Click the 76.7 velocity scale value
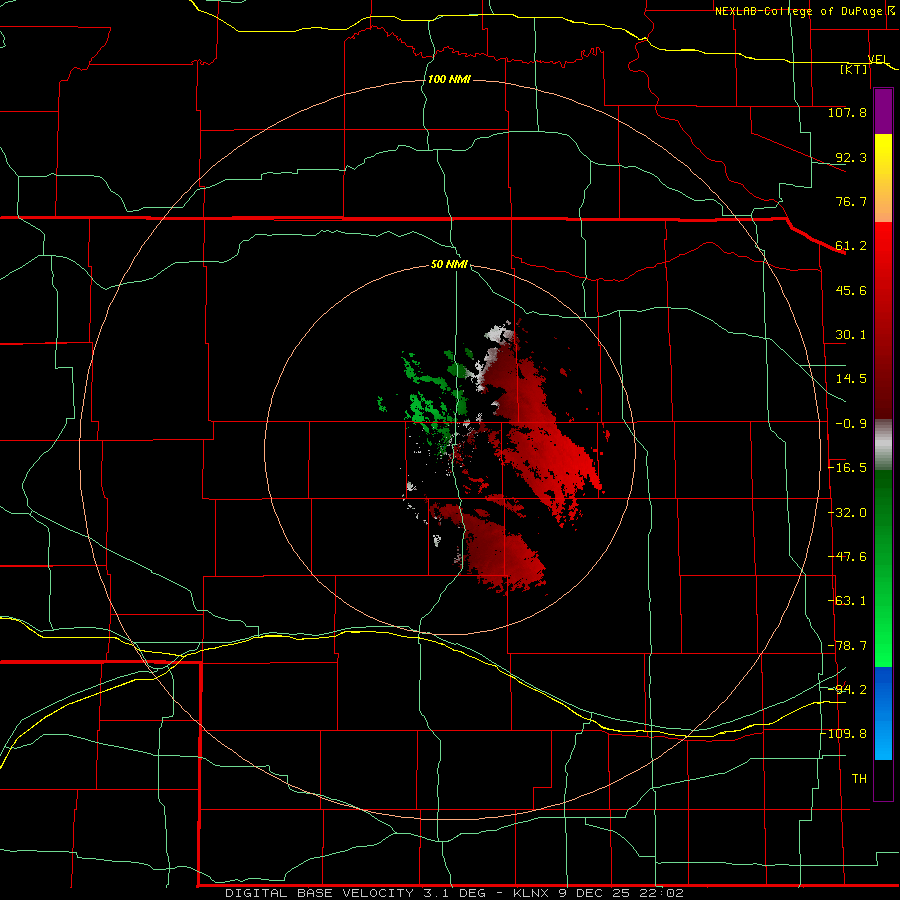The image size is (900, 900). 851,201
